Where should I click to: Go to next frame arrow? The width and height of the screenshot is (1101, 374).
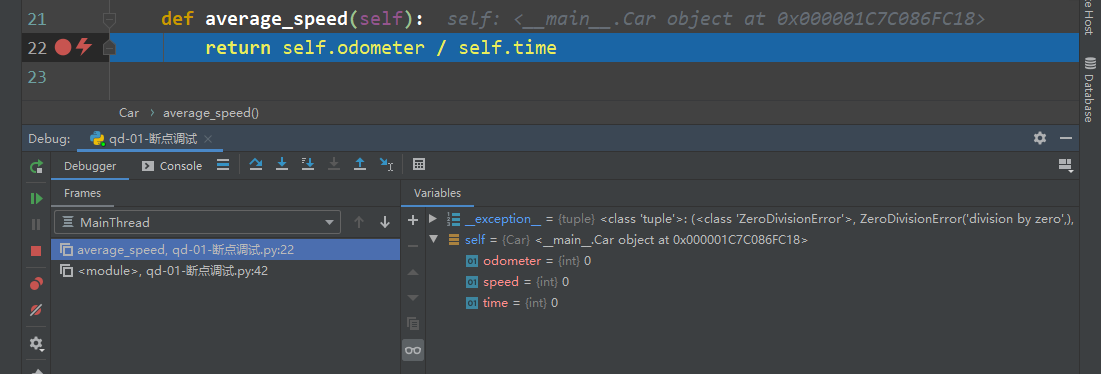pyautogui.click(x=385, y=222)
